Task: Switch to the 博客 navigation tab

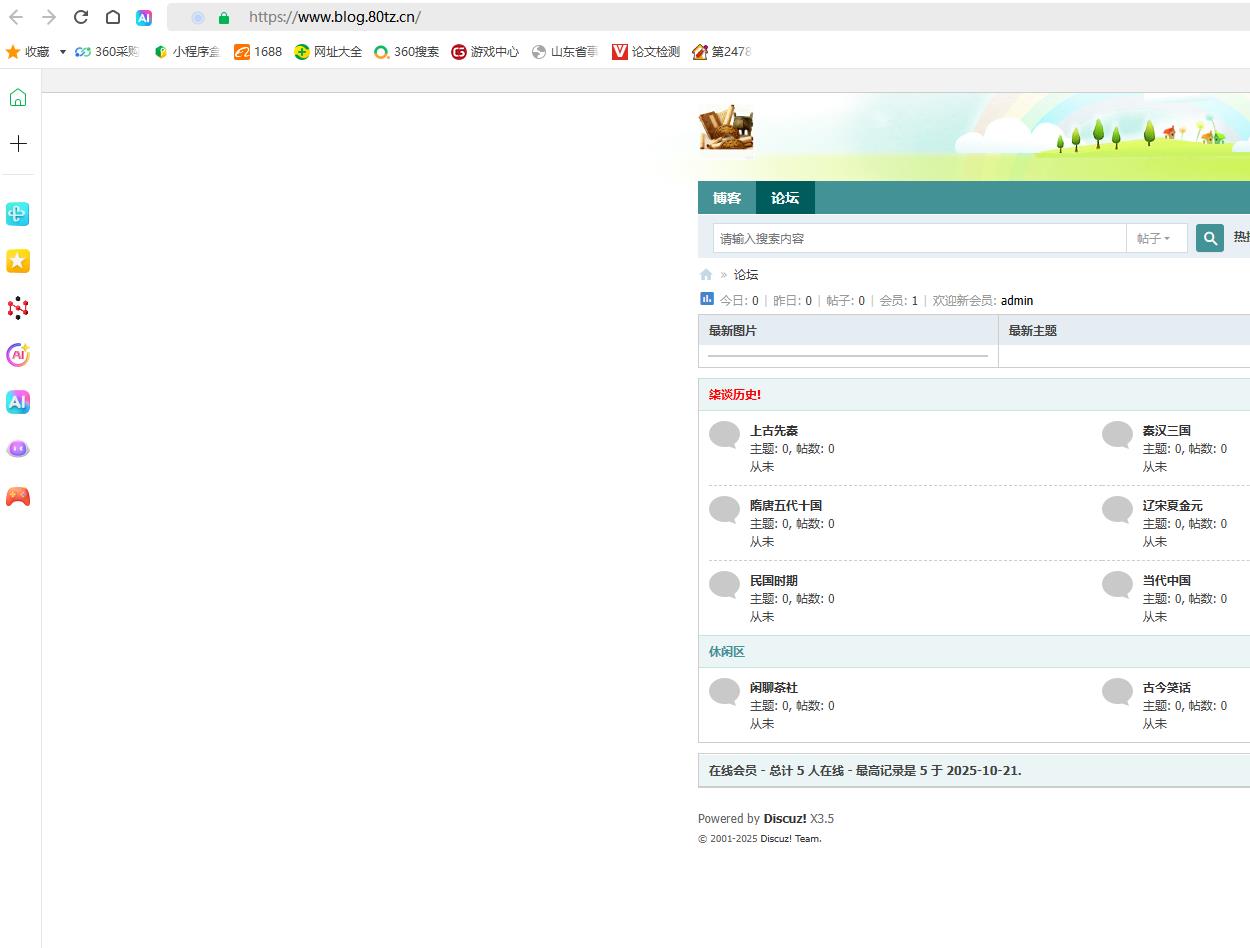Action: pyautogui.click(x=727, y=198)
